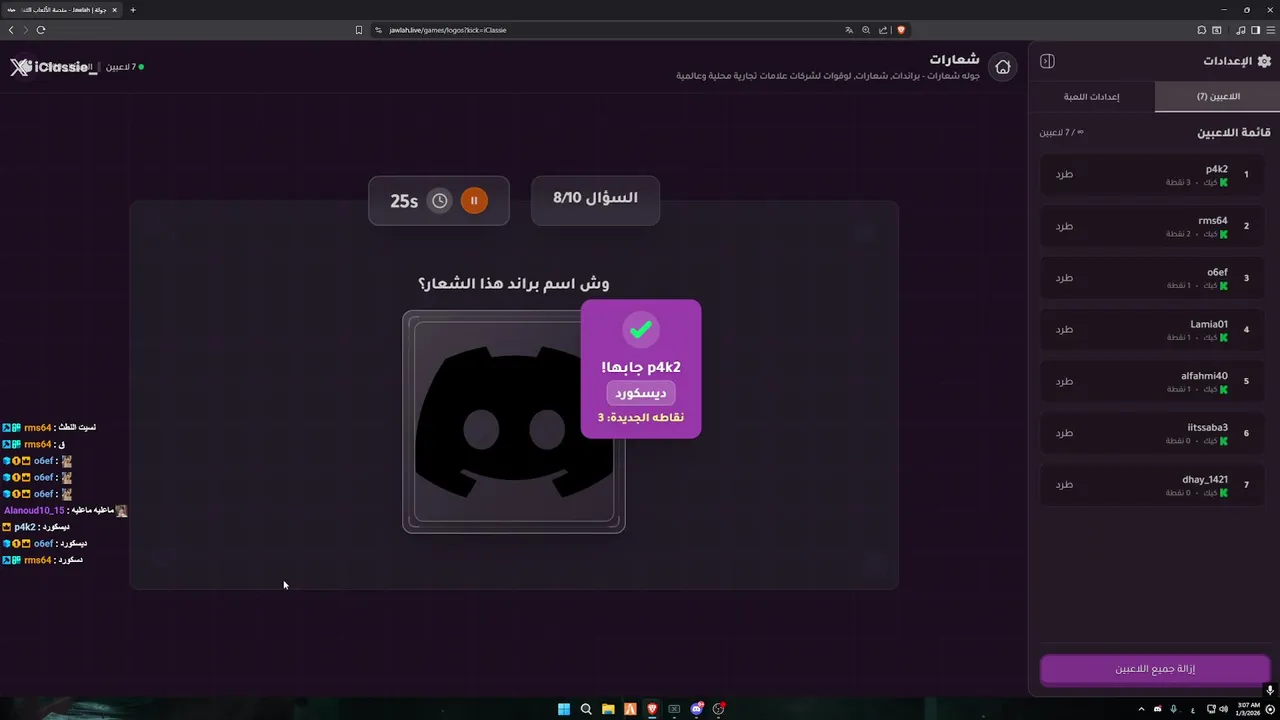Open Windows taskbar search
Screen dimensions: 1280x720
(586, 709)
